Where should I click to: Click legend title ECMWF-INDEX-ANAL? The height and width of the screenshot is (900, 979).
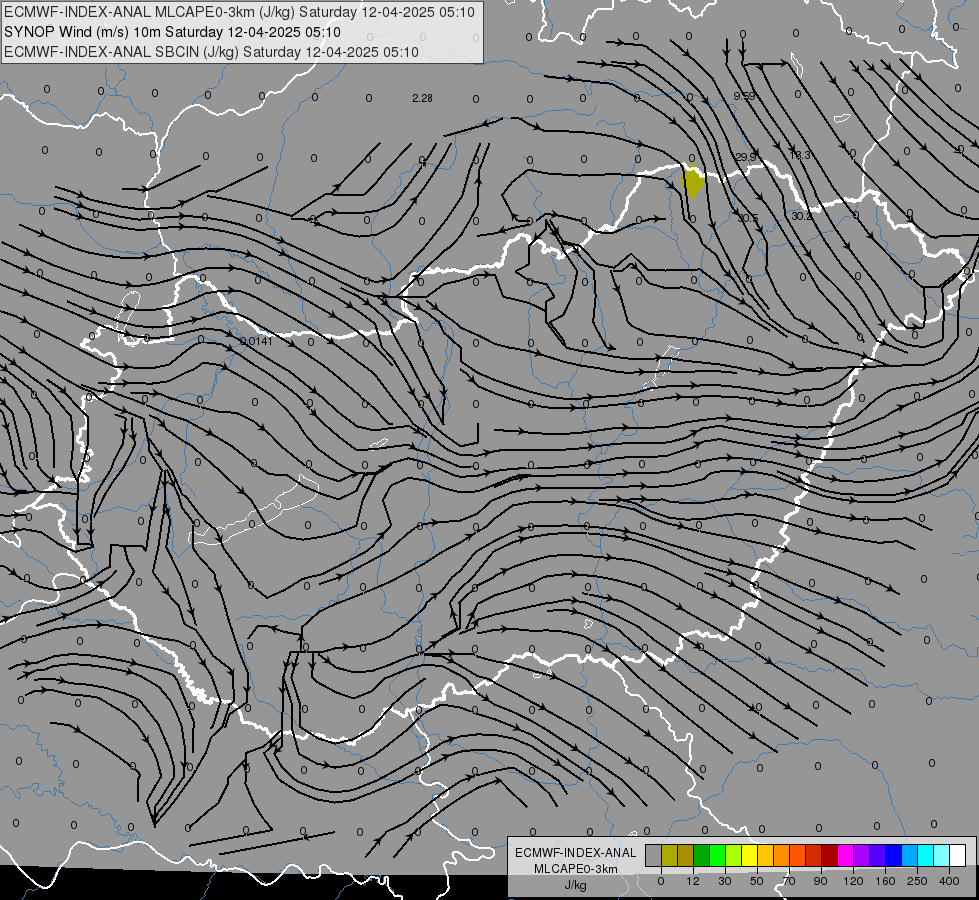tap(575, 853)
